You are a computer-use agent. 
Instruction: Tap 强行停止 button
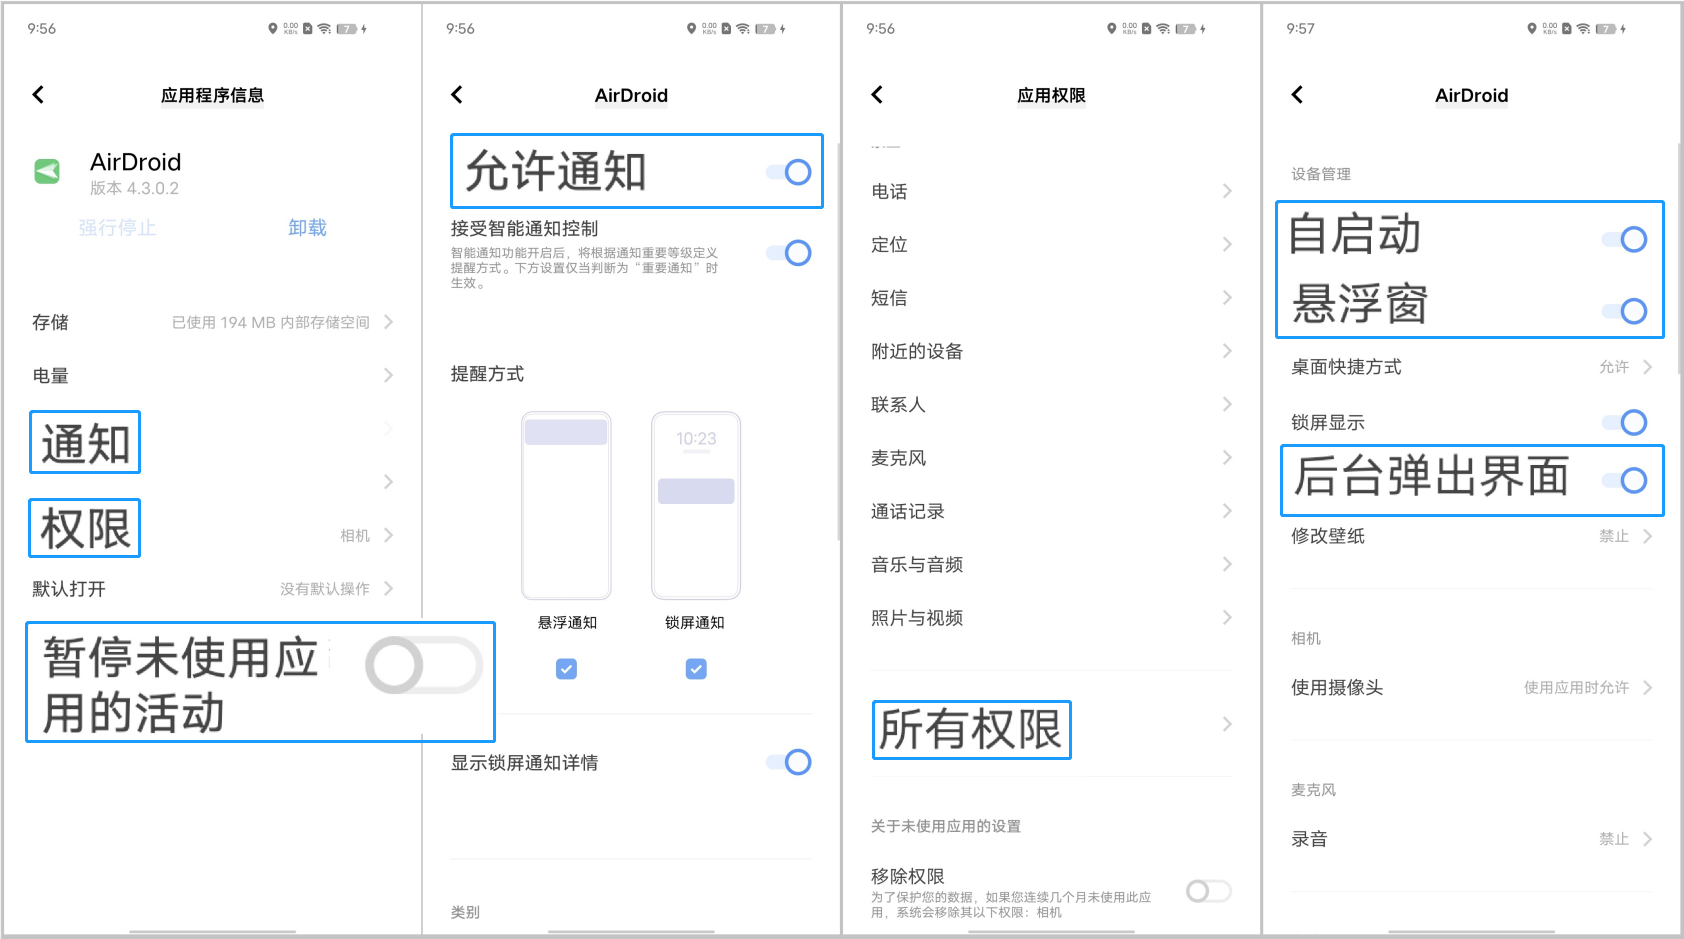(x=117, y=228)
